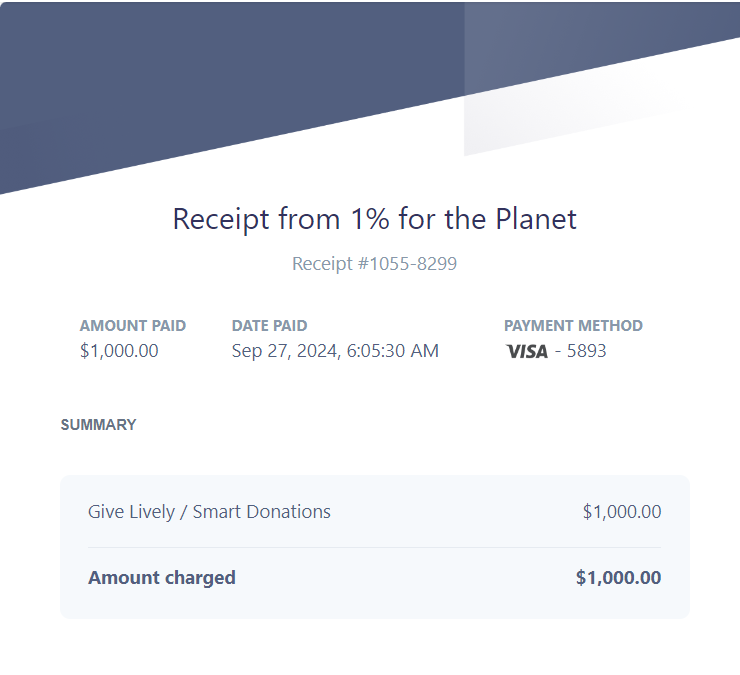The image size is (740, 675).
Task: Click the card ending 5893 text
Action: [x=586, y=351]
